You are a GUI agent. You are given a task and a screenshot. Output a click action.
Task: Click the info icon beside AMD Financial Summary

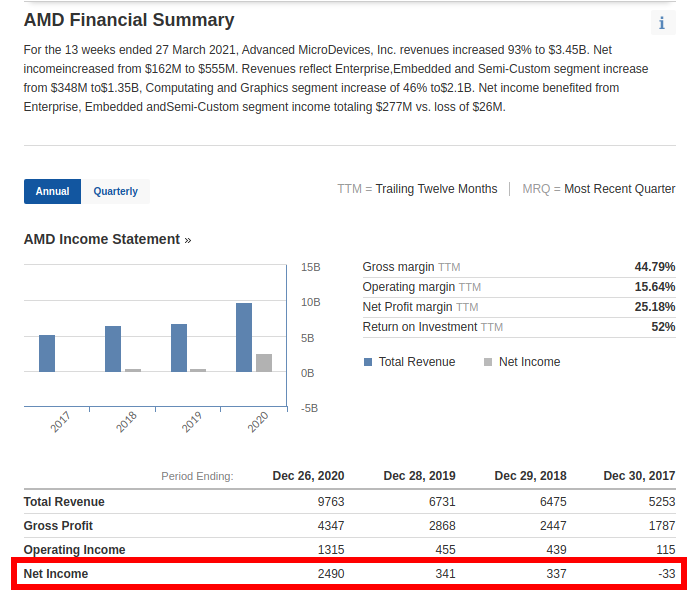661,24
